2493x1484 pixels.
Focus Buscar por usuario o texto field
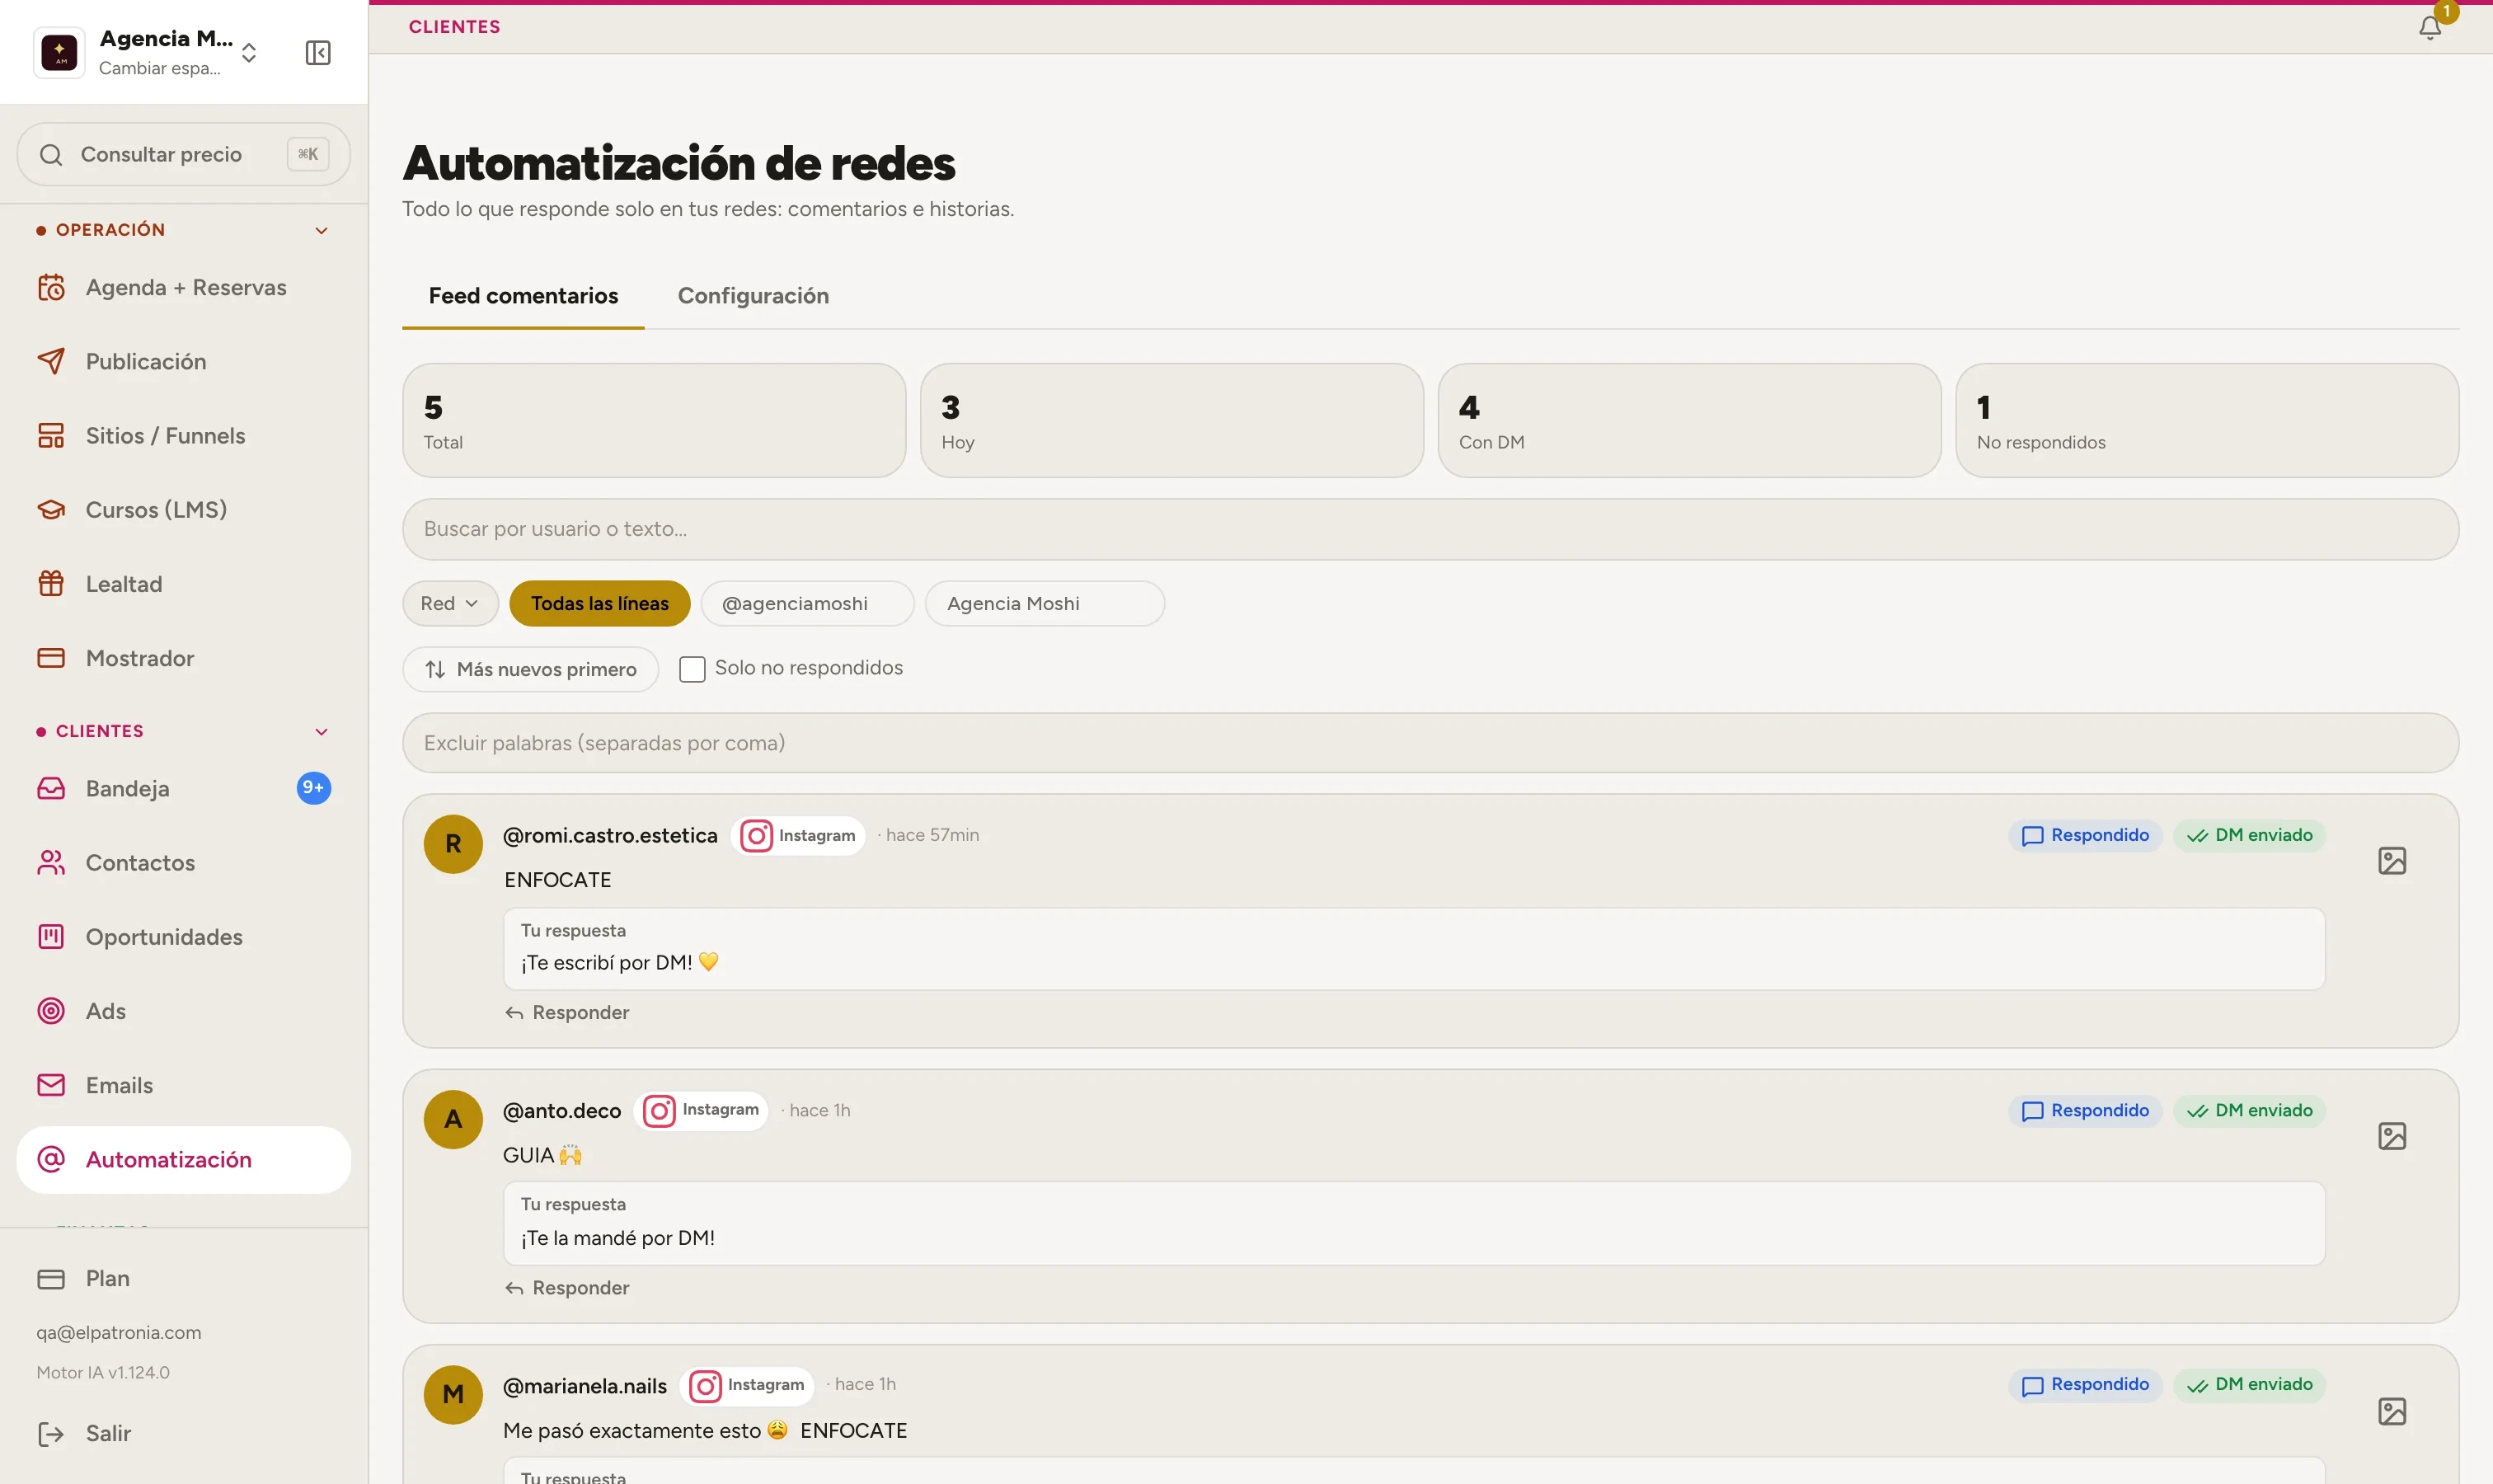pyautogui.click(x=1430, y=530)
